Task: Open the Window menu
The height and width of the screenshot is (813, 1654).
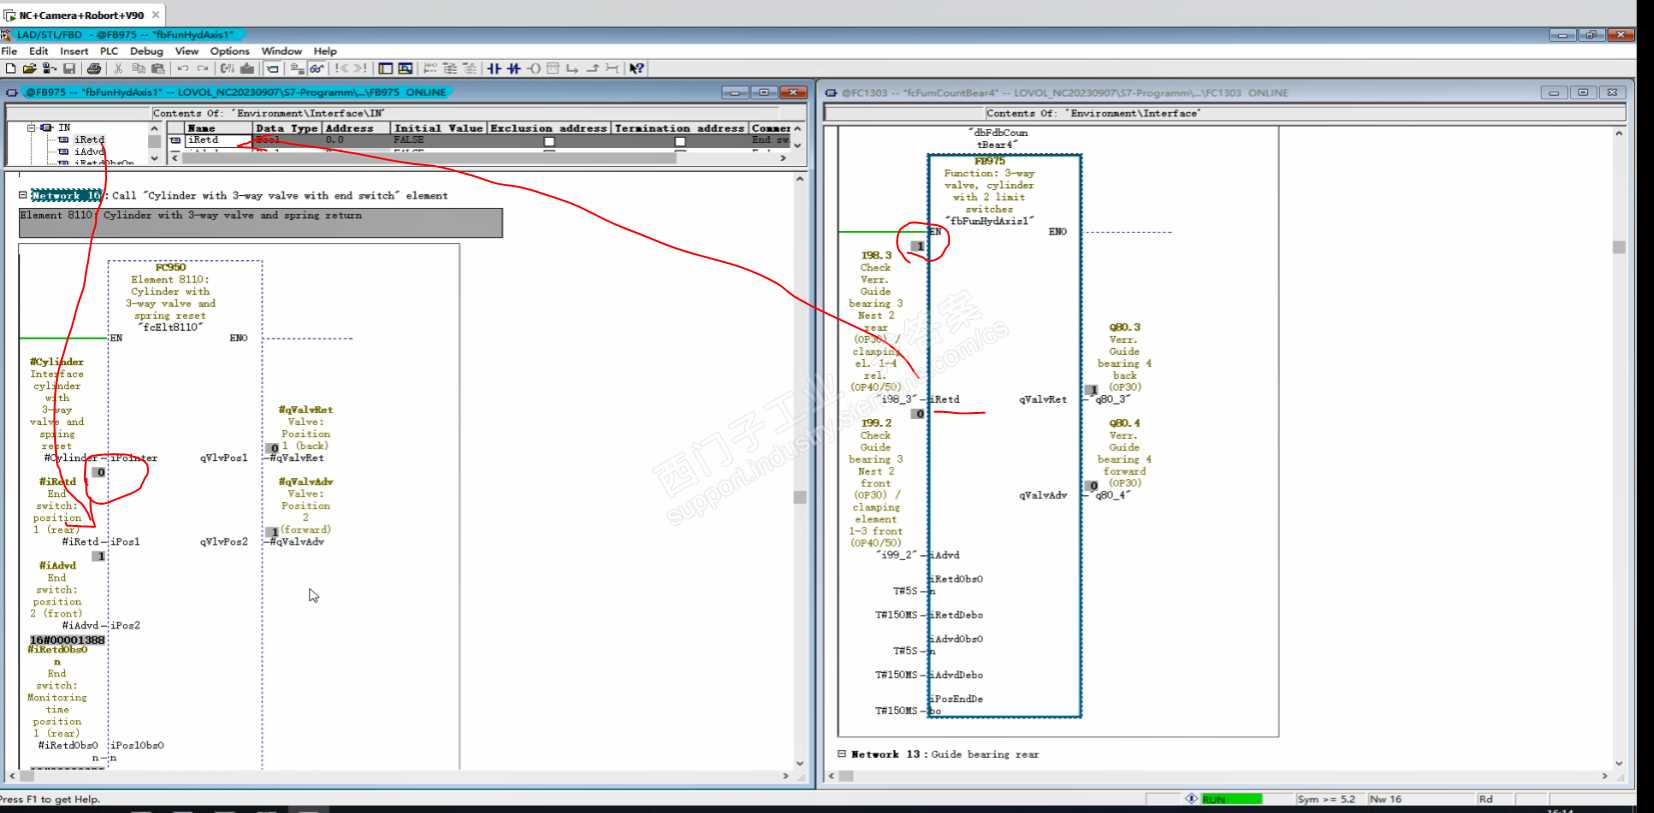Action: pyautogui.click(x=282, y=51)
